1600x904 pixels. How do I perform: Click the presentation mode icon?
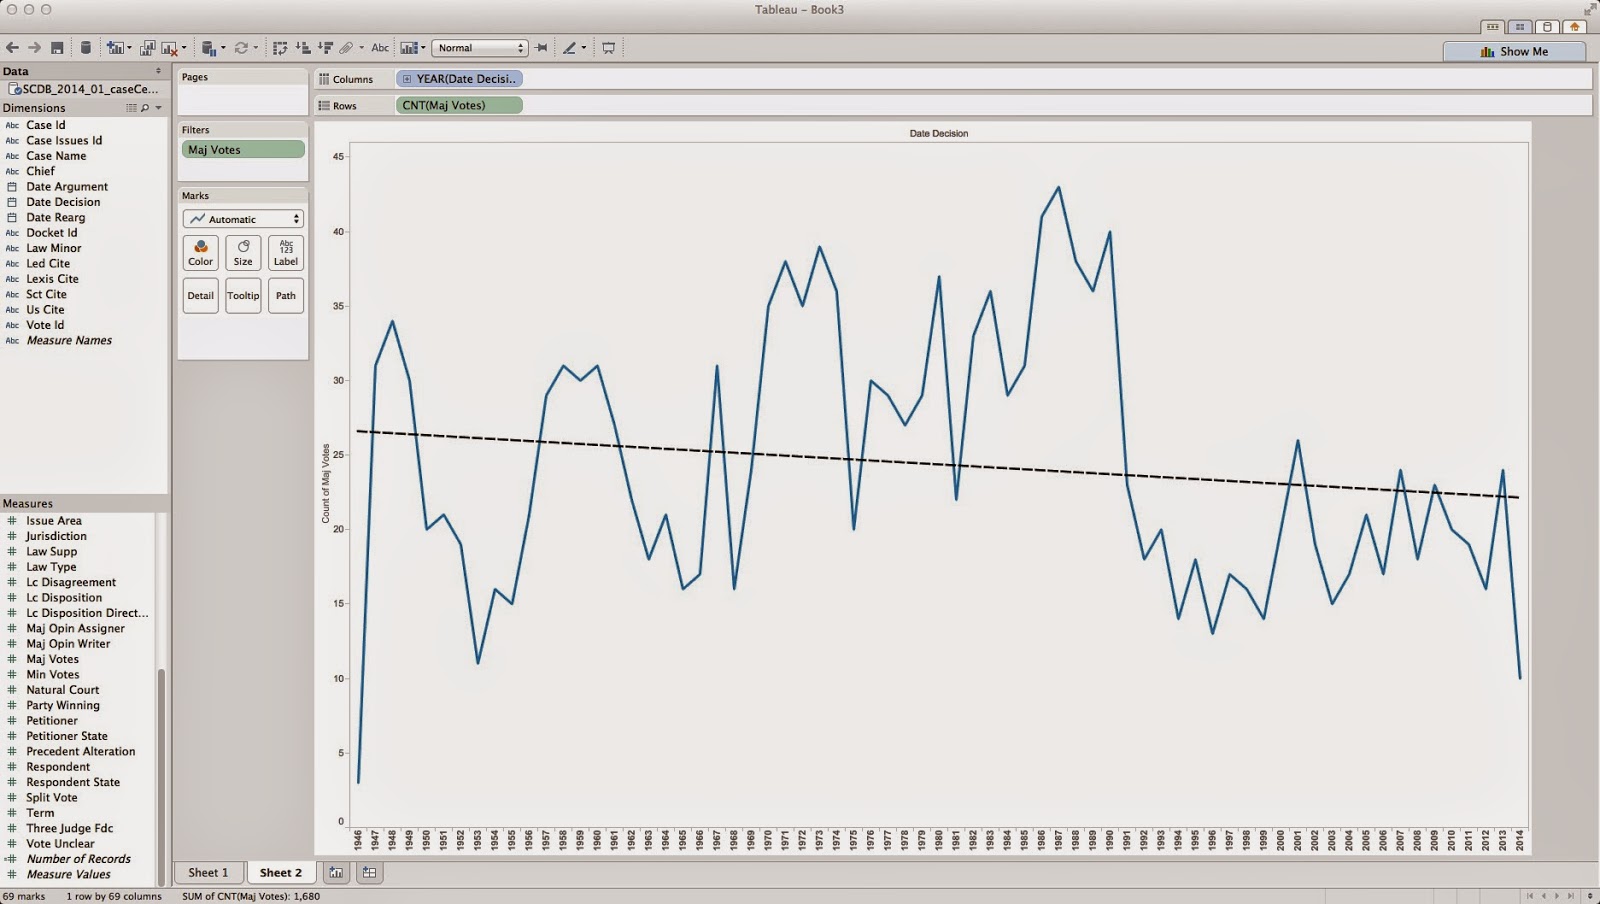(x=608, y=48)
